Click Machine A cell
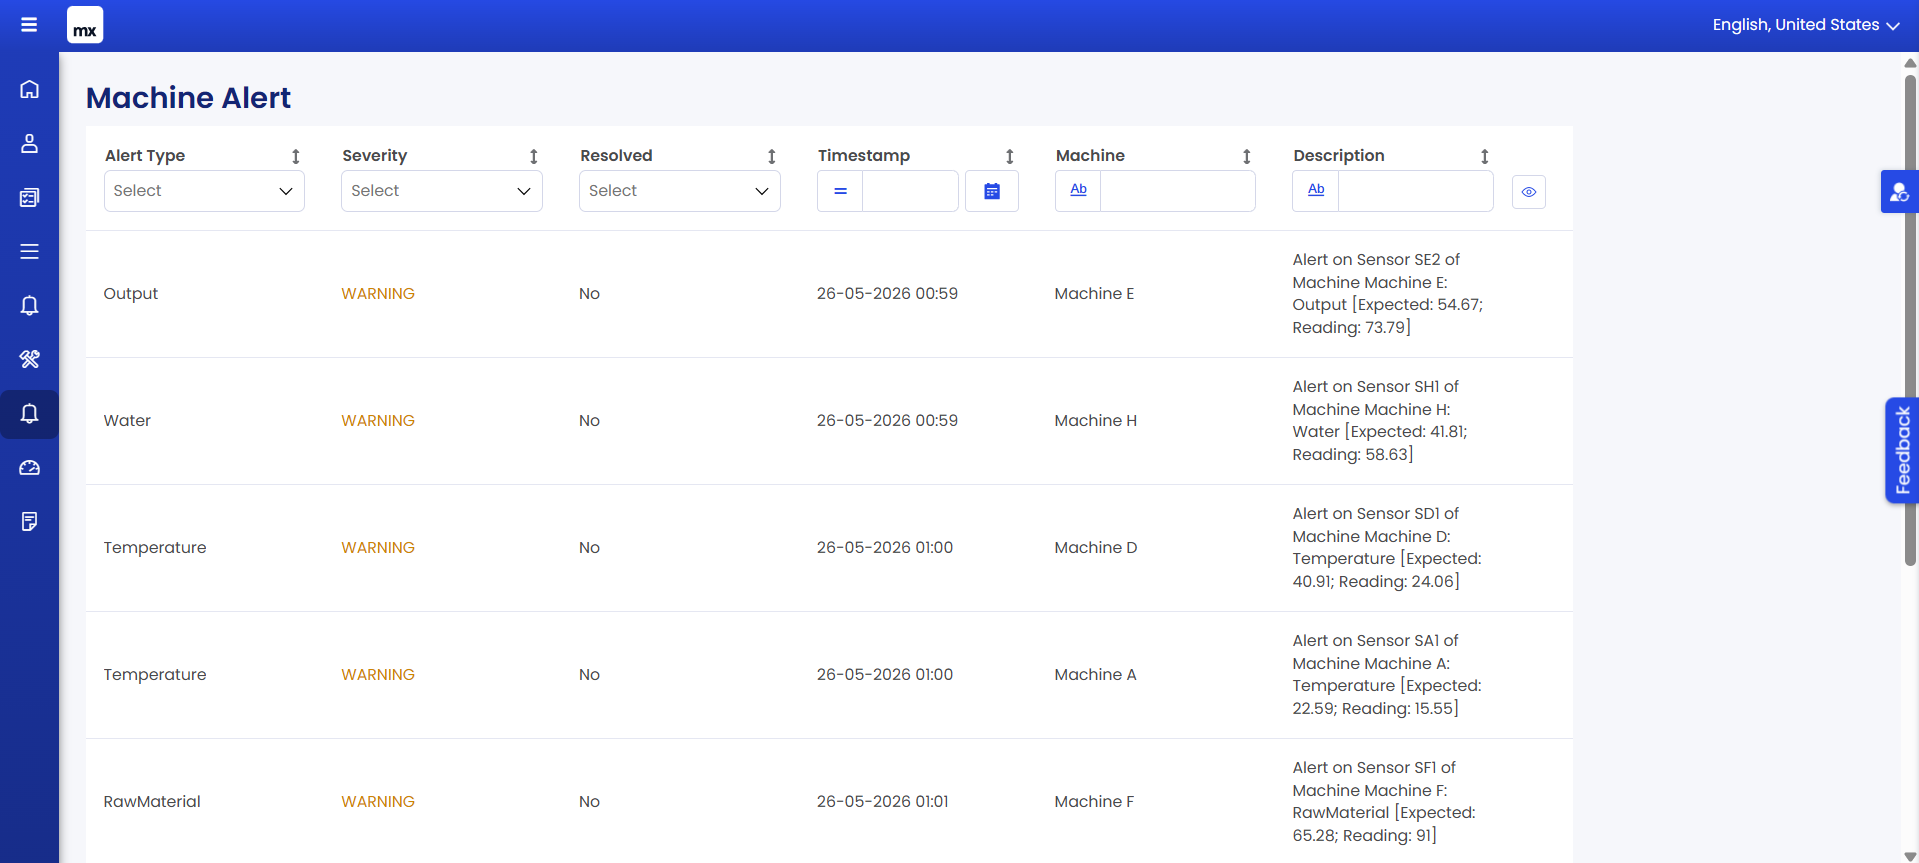 coord(1095,675)
